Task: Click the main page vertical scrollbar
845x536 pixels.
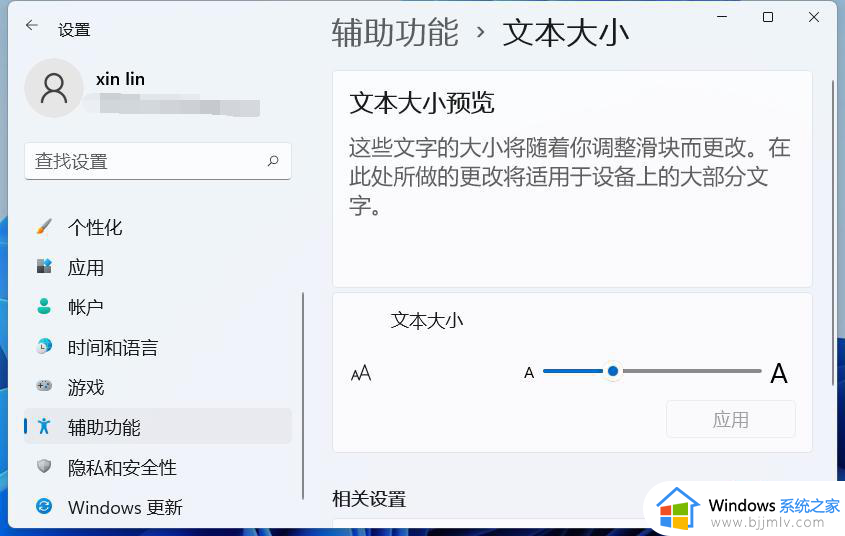Action: coord(833,232)
